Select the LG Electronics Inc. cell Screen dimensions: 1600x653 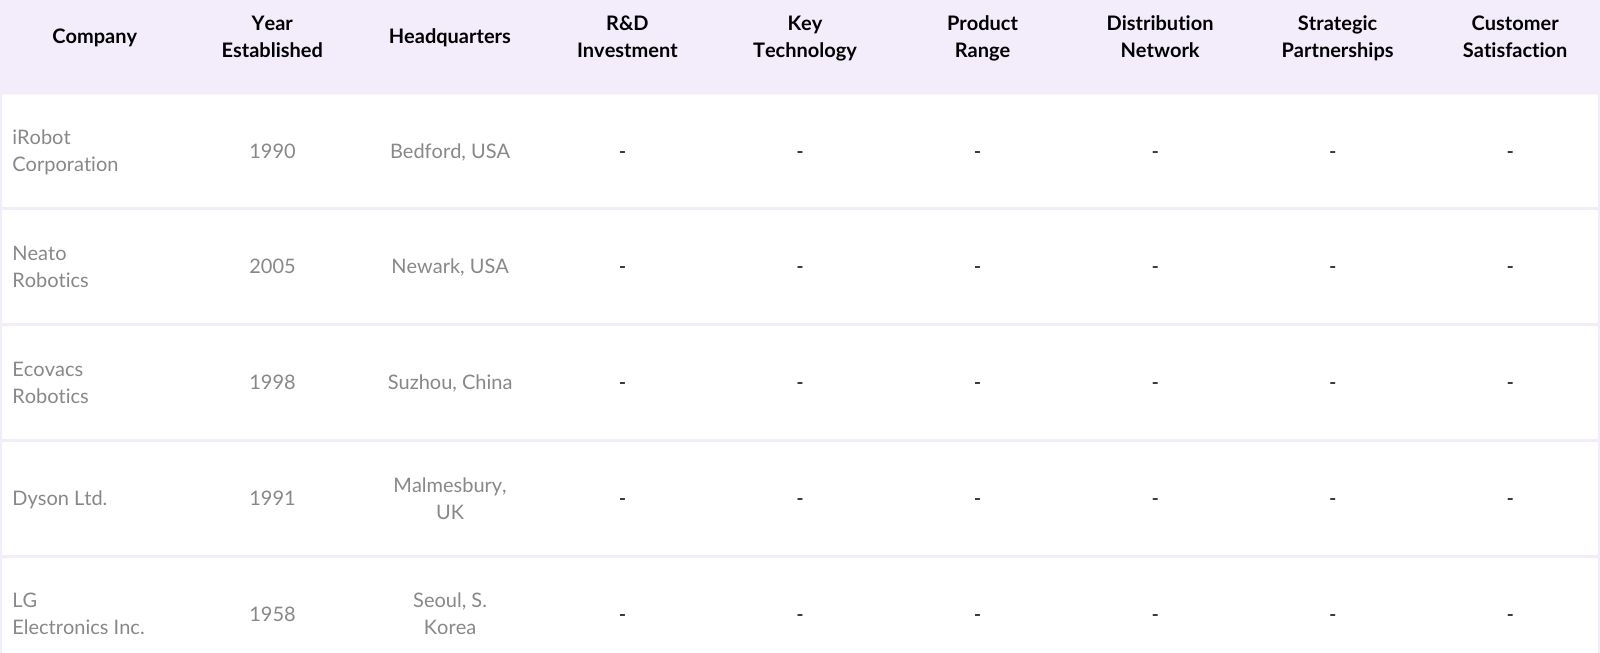point(78,614)
